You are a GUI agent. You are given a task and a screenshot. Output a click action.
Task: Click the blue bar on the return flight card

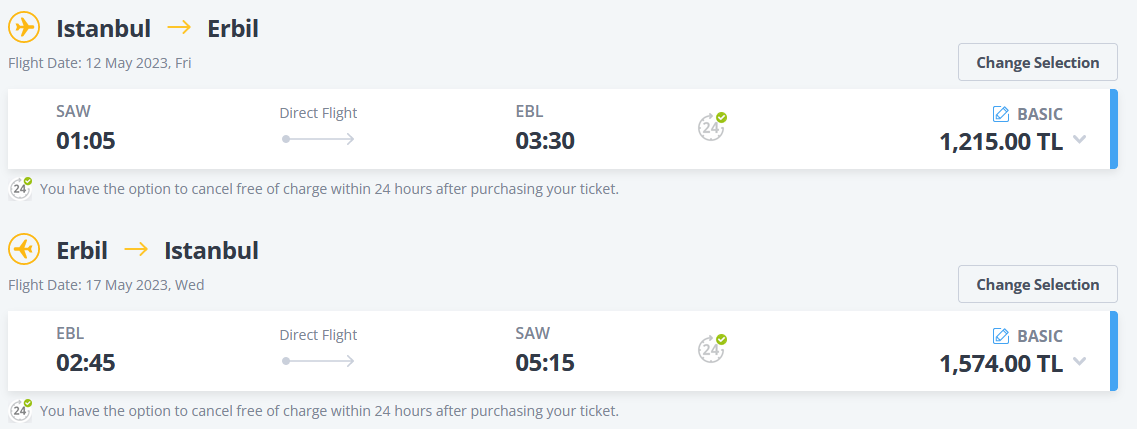[x=1114, y=351]
